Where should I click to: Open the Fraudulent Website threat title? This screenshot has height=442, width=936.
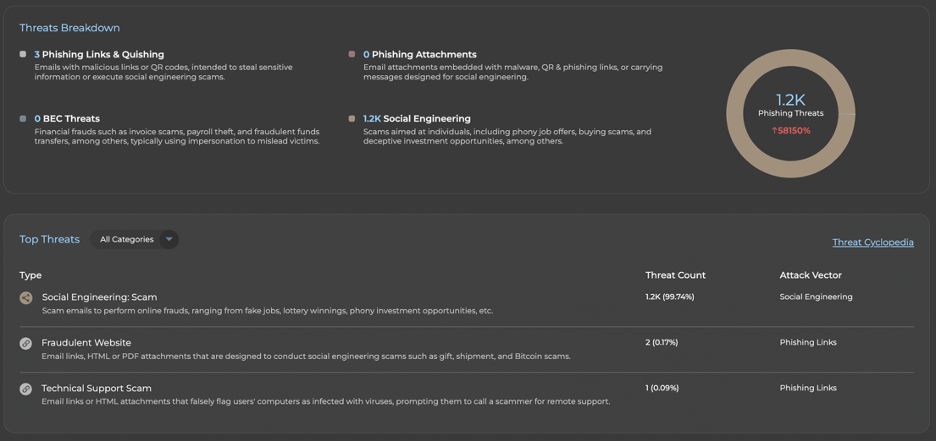(x=89, y=342)
